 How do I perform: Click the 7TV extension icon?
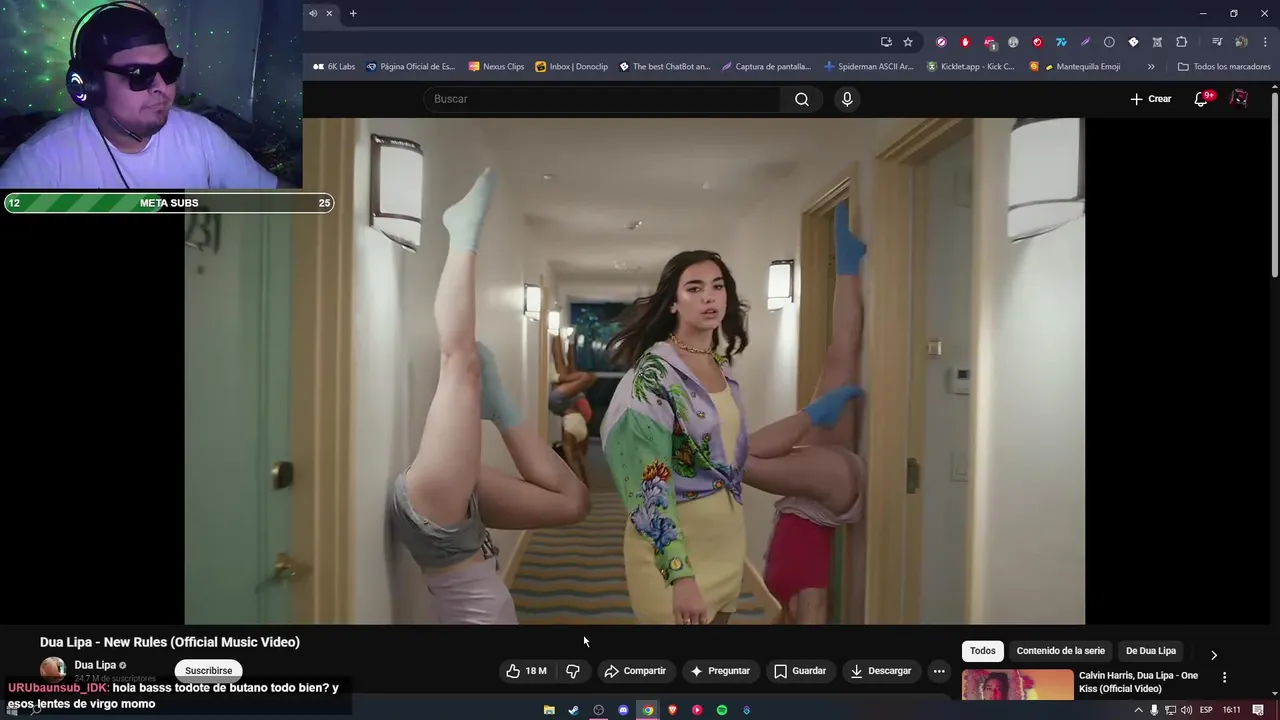click(x=1061, y=42)
